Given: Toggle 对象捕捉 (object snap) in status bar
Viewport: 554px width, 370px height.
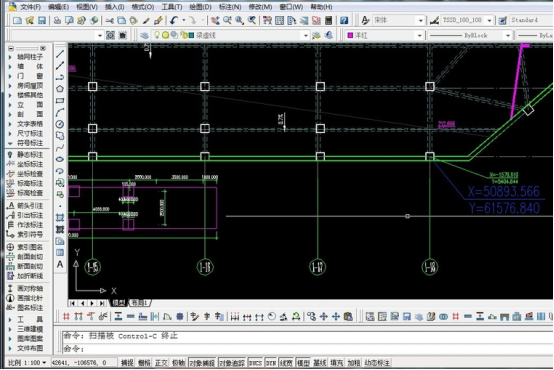Looking at the screenshot, I should point(202,363).
